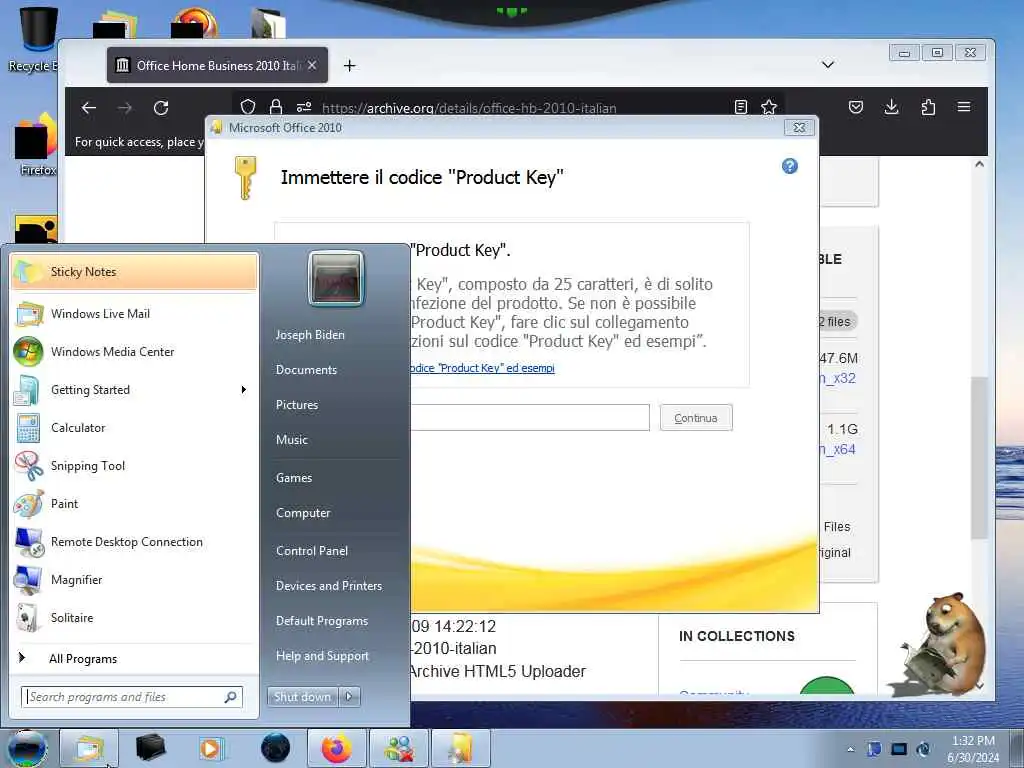Click the user account picture in Start menu
The image size is (1024, 768).
(x=336, y=278)
